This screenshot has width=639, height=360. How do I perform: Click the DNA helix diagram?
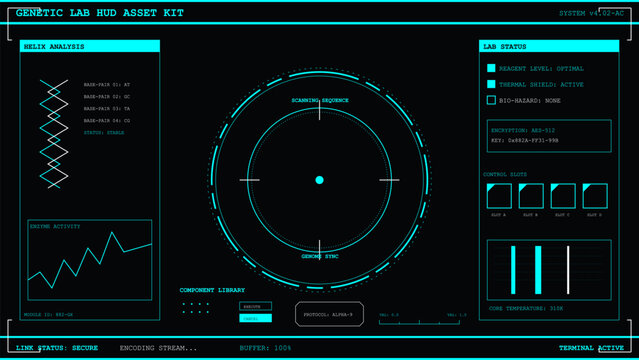pyautogui.click(x=54, y=134)
